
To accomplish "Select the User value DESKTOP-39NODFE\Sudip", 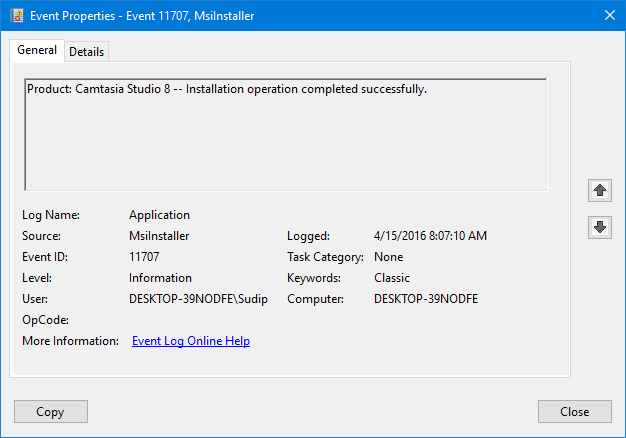I will click(x=198, y=299).
